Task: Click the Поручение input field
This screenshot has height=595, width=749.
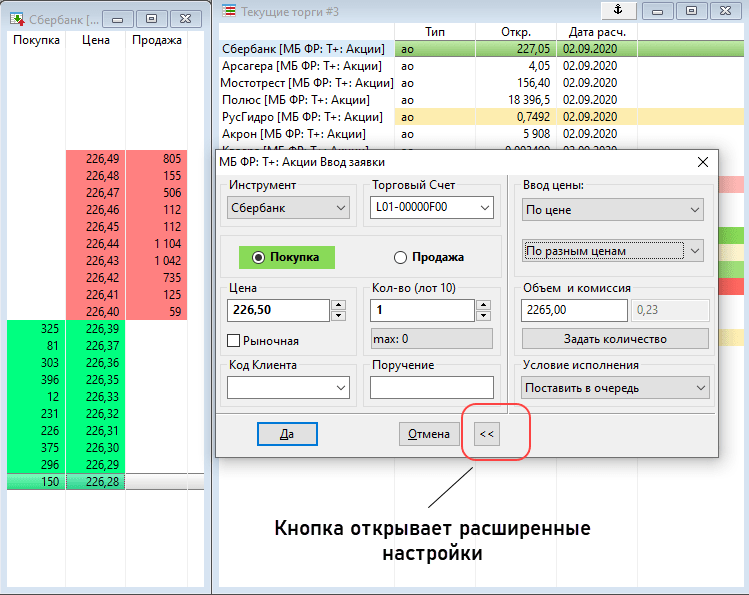Action: tap(432, 387)
